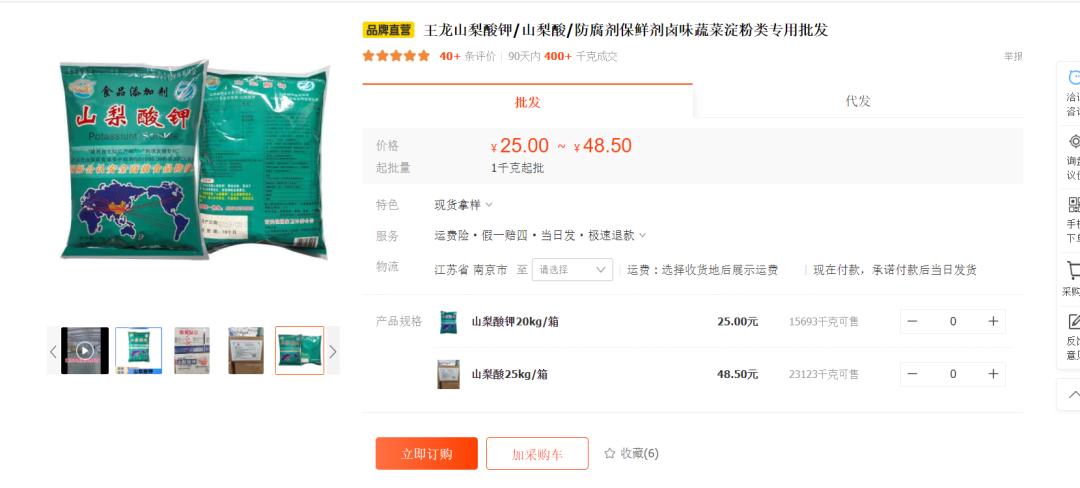This screenshot has height=488, width=1080.
Task: Click the 立即订购 button
Action: [426, 454]
